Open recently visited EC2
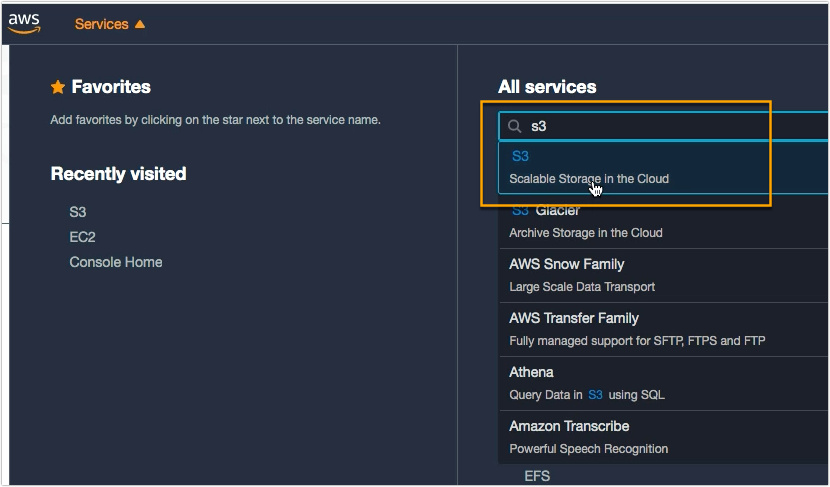 click(x=82, y=237)
